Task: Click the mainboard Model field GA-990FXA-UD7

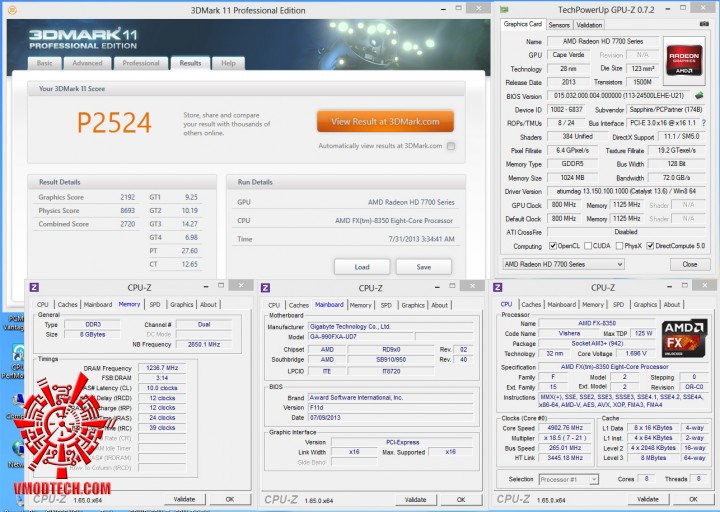Action: [360, 337]
